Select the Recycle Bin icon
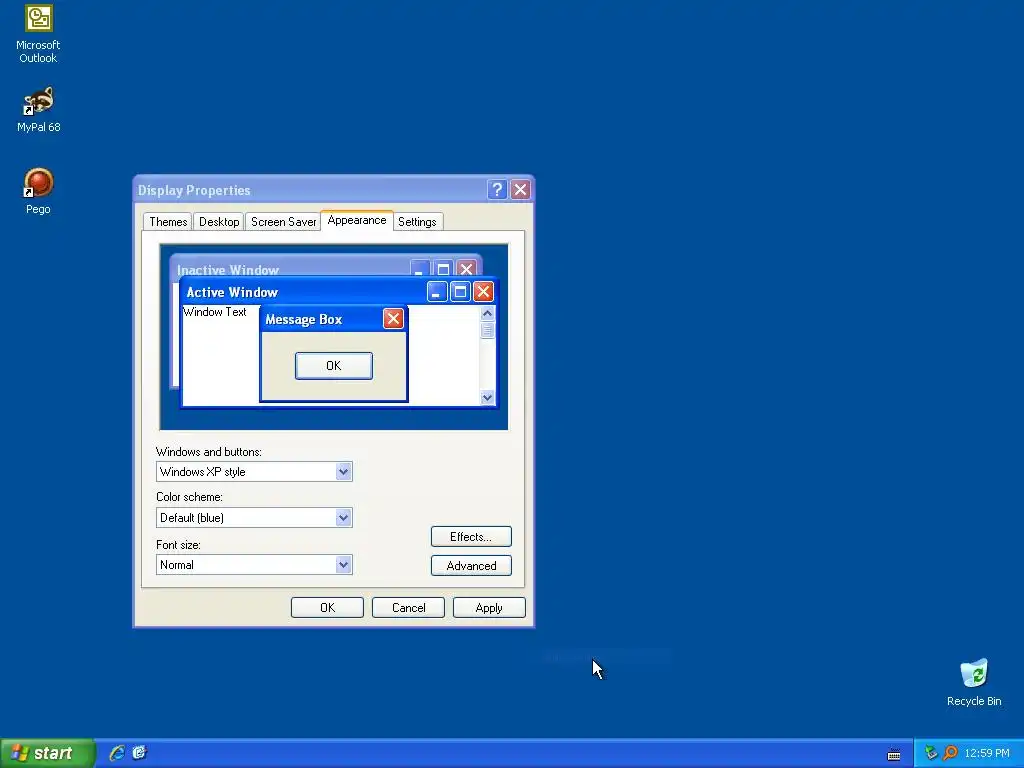 click(974, 682)
